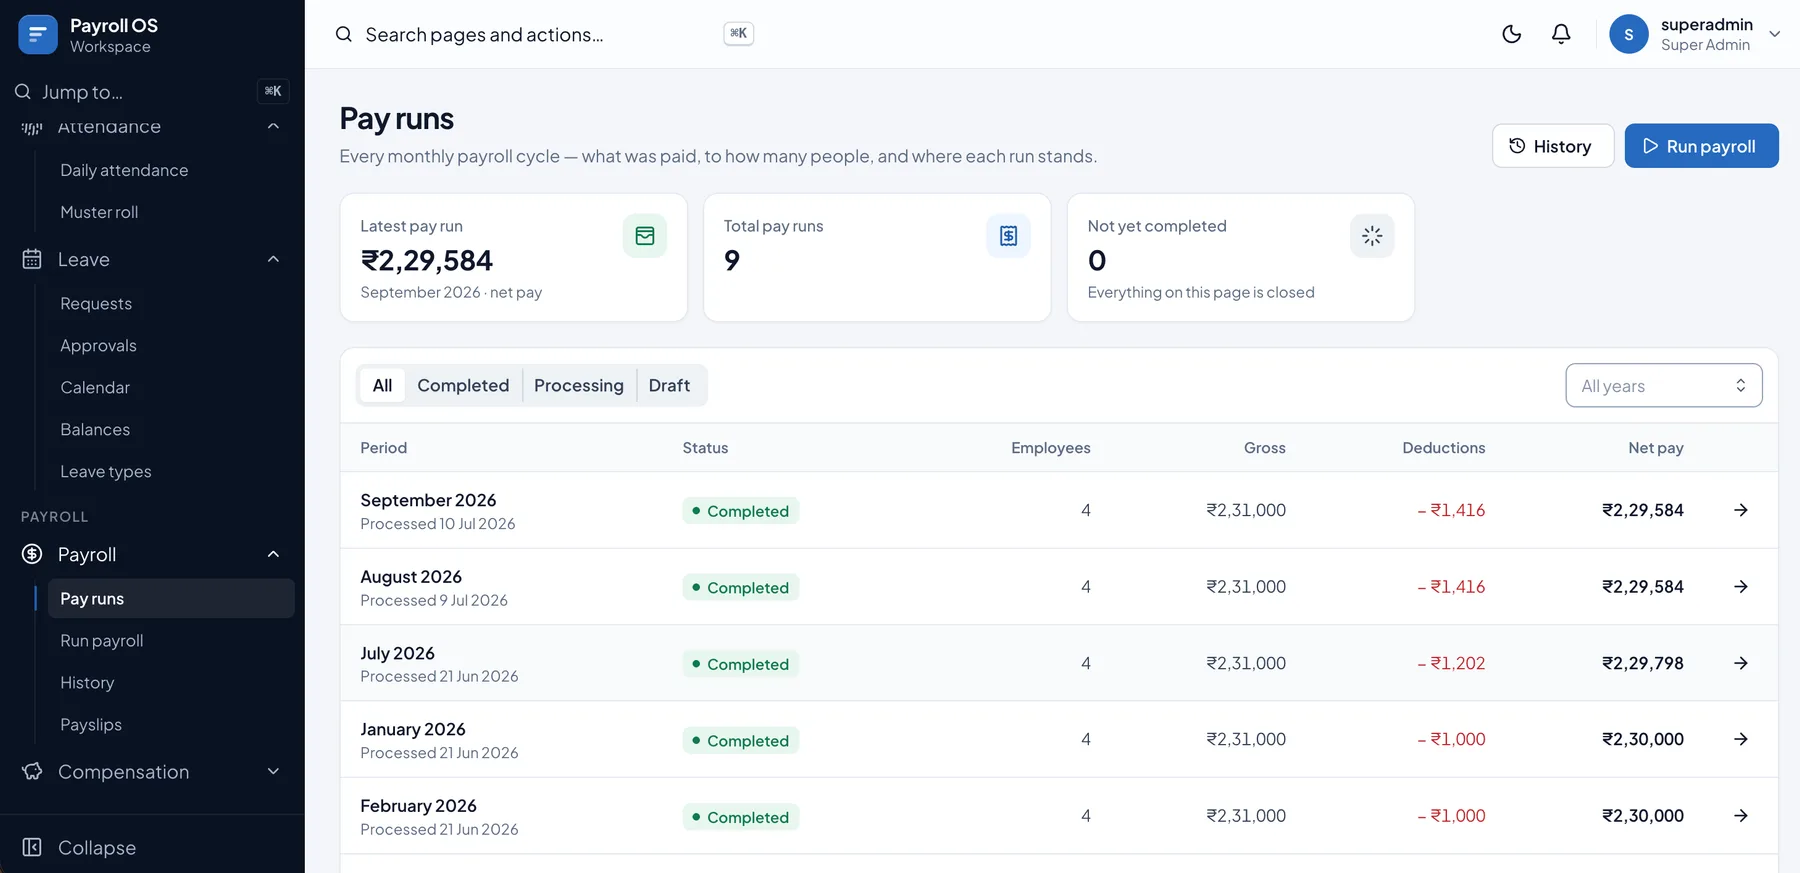The height and width of the screenshot is (873, 1800).
Task: Open History under Payroll in sidebar
Action: tap(87, 682)
